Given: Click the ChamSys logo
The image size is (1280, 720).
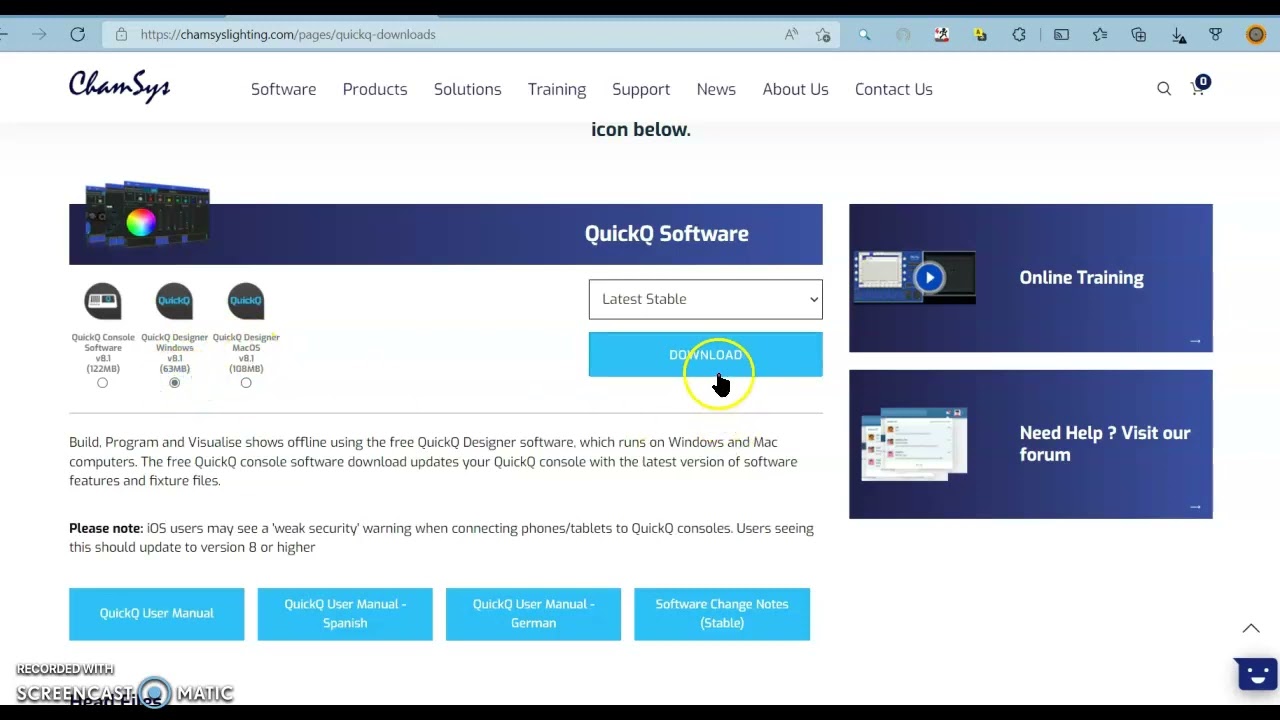Looking at the screenshot, I should click(119, 86).
